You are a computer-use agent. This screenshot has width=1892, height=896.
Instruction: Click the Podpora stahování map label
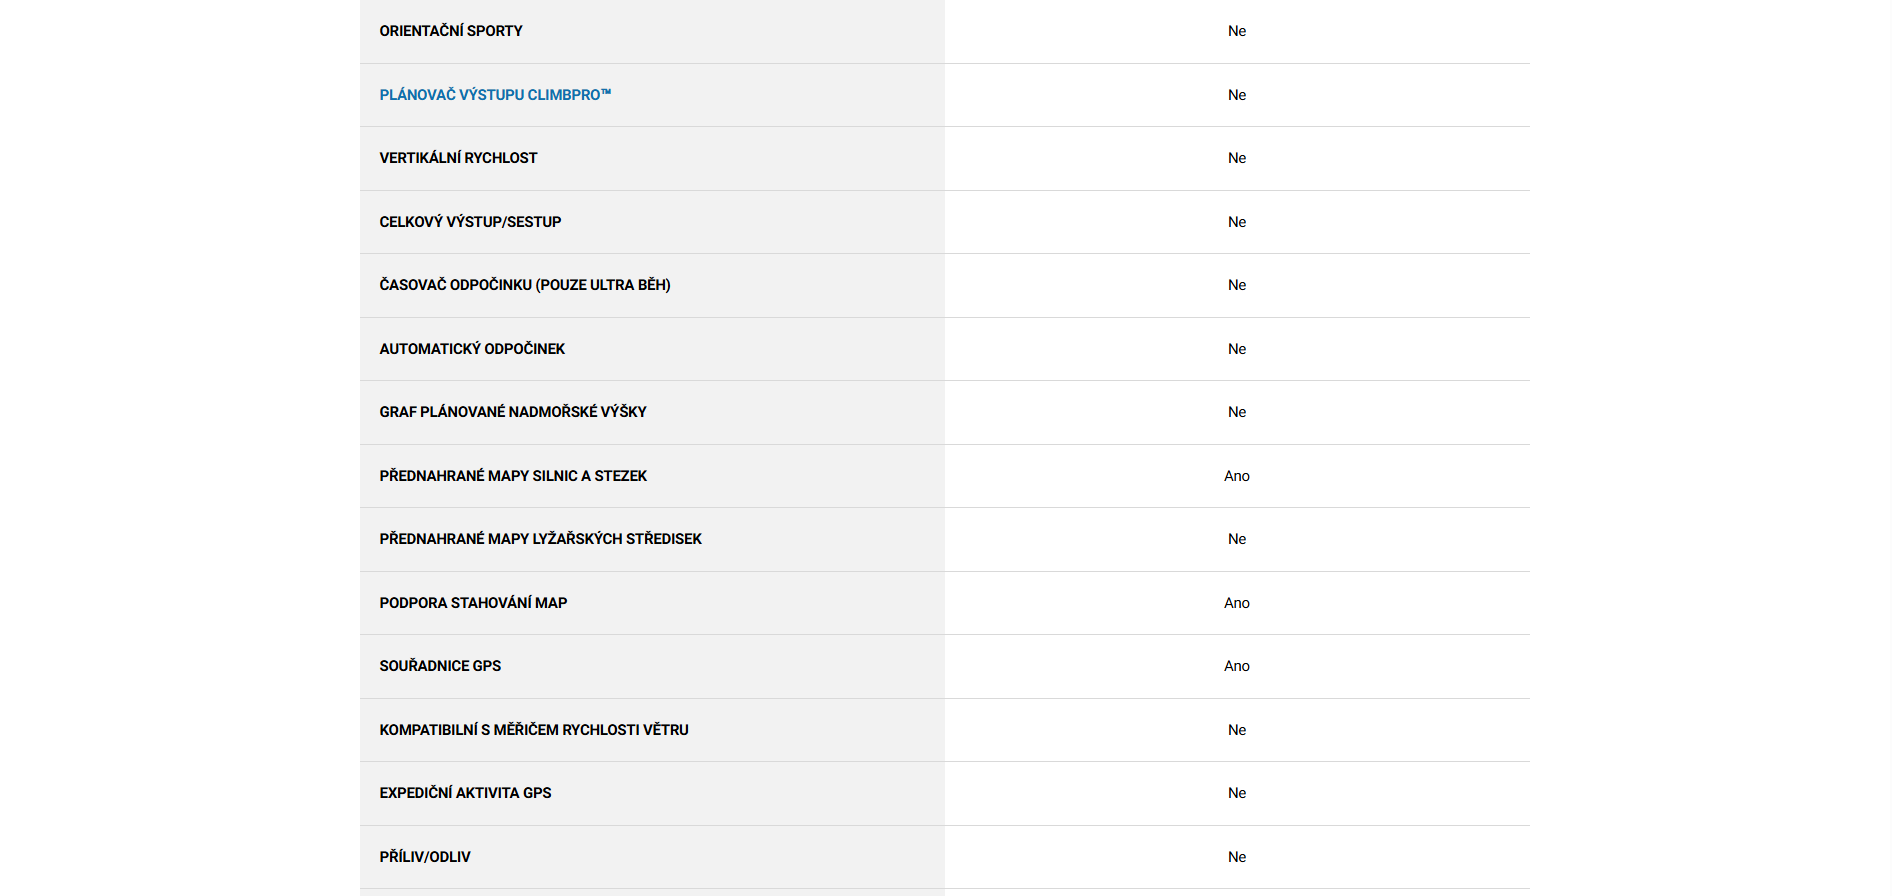pos(473,603)
